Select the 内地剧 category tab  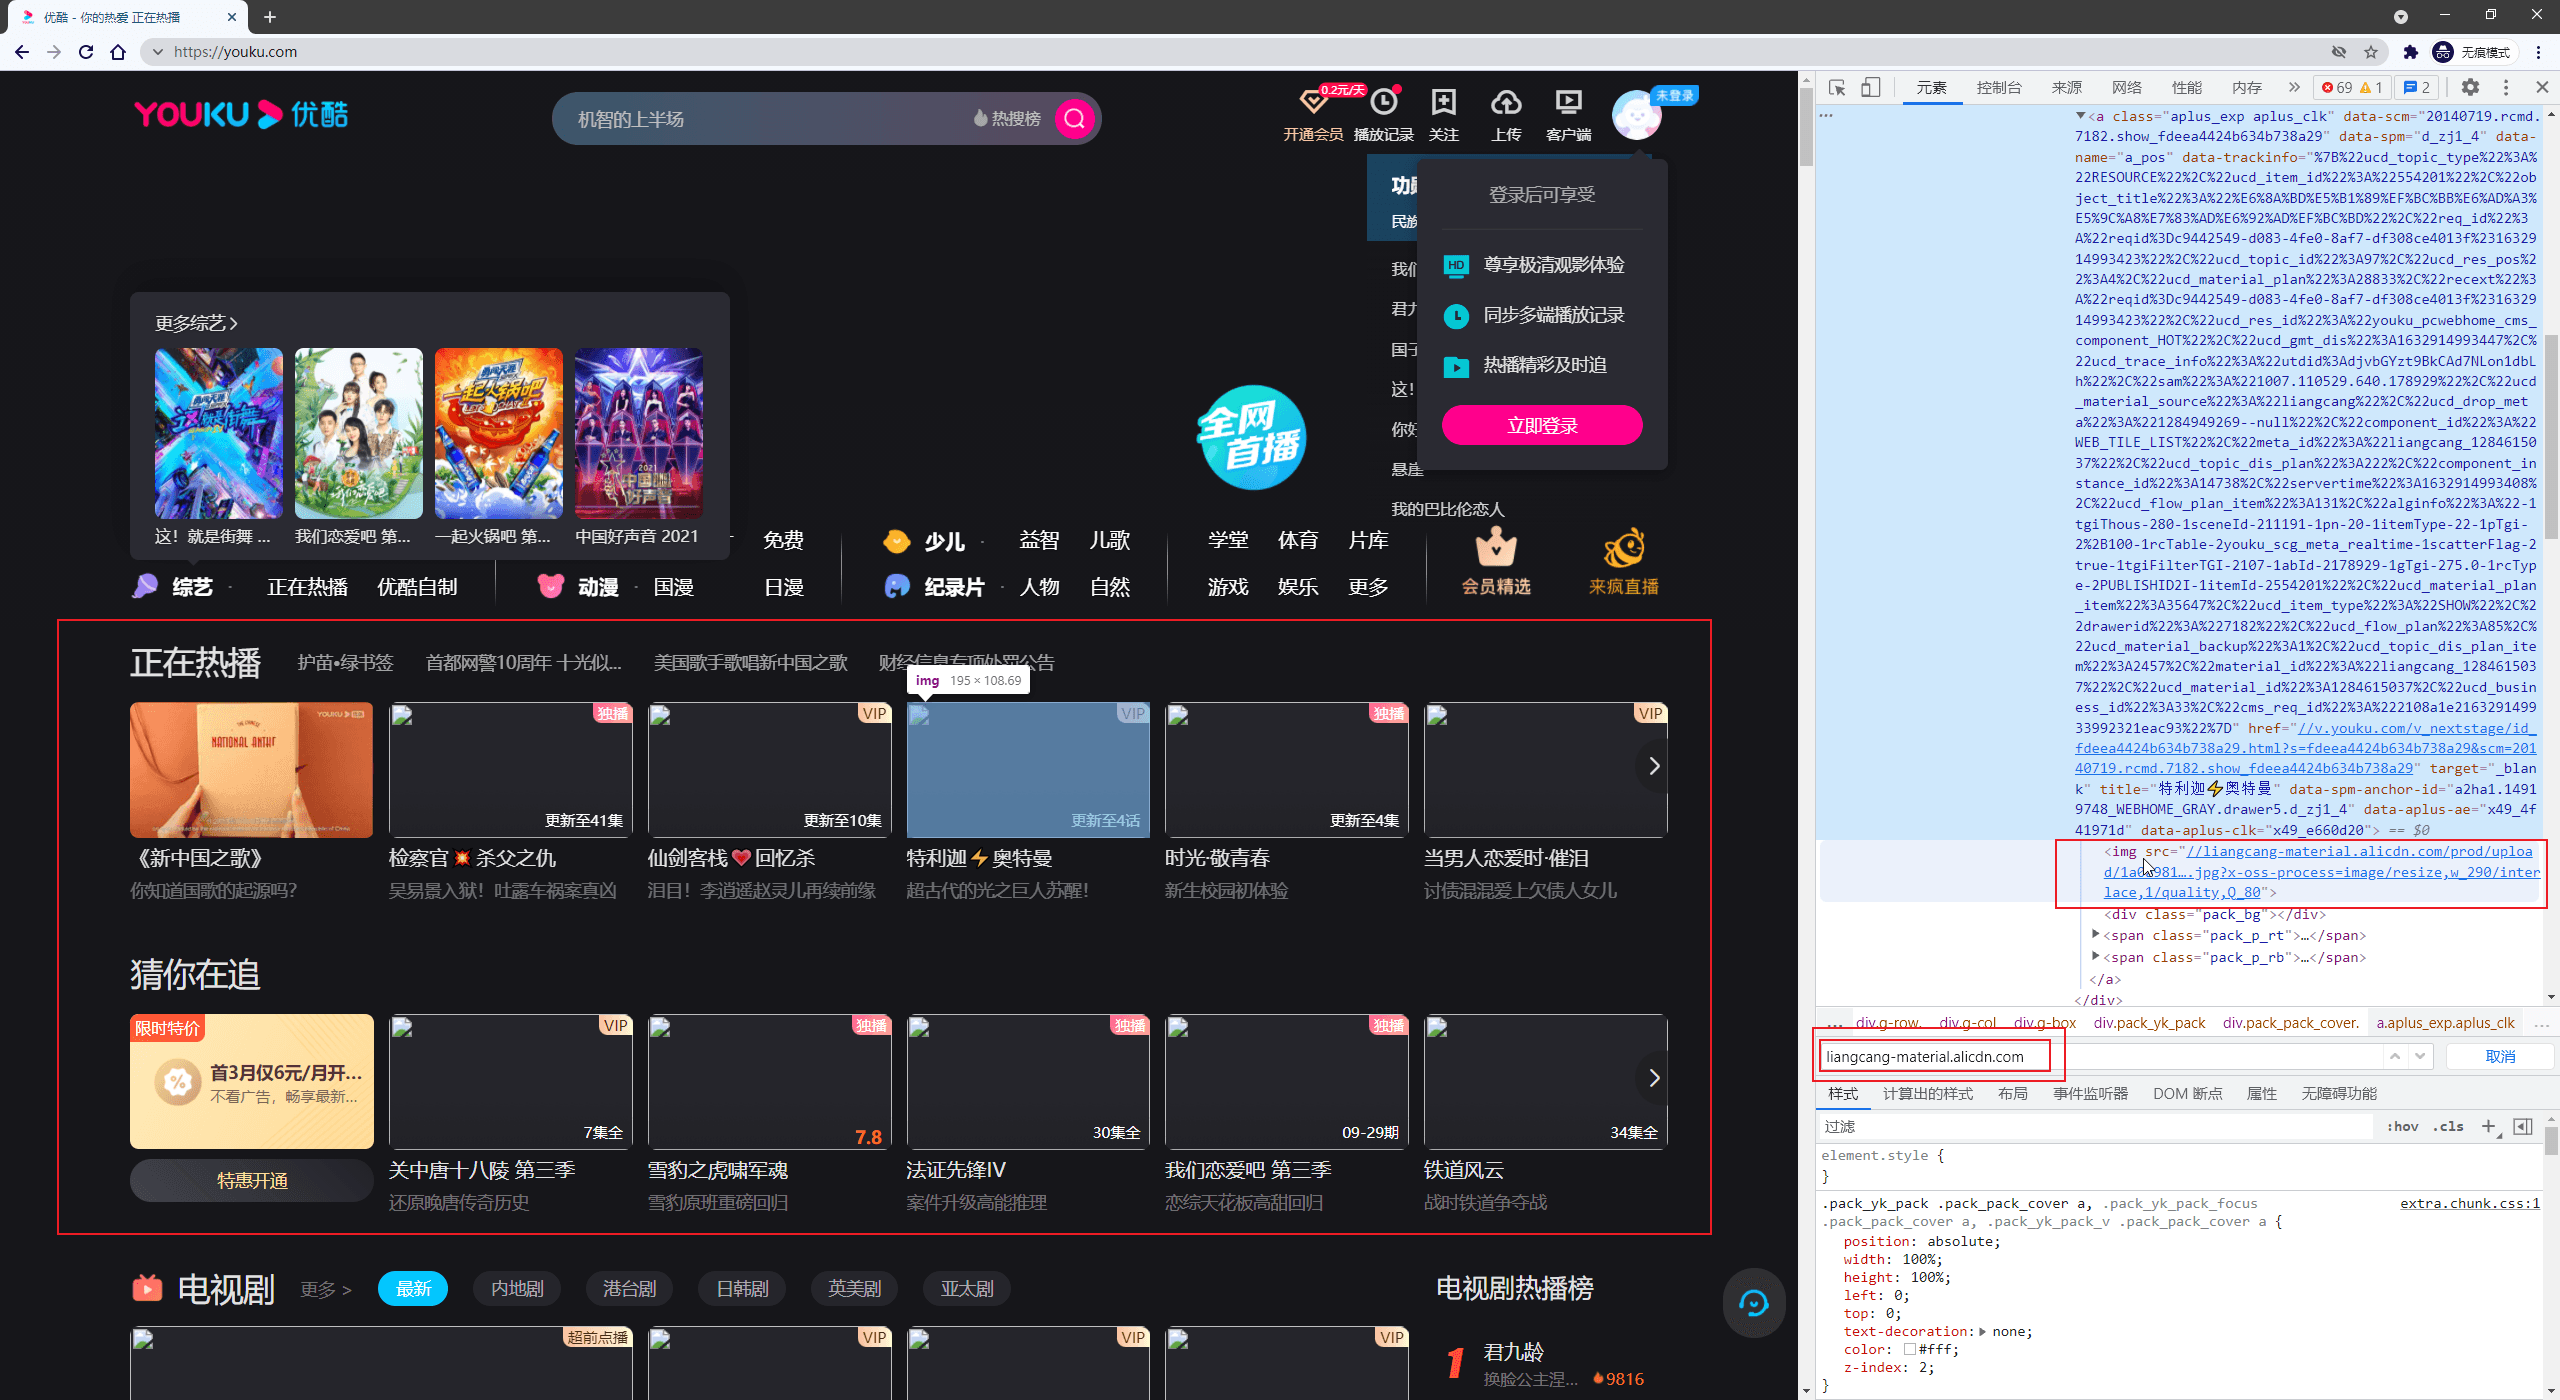click(x=517, y=1289)
